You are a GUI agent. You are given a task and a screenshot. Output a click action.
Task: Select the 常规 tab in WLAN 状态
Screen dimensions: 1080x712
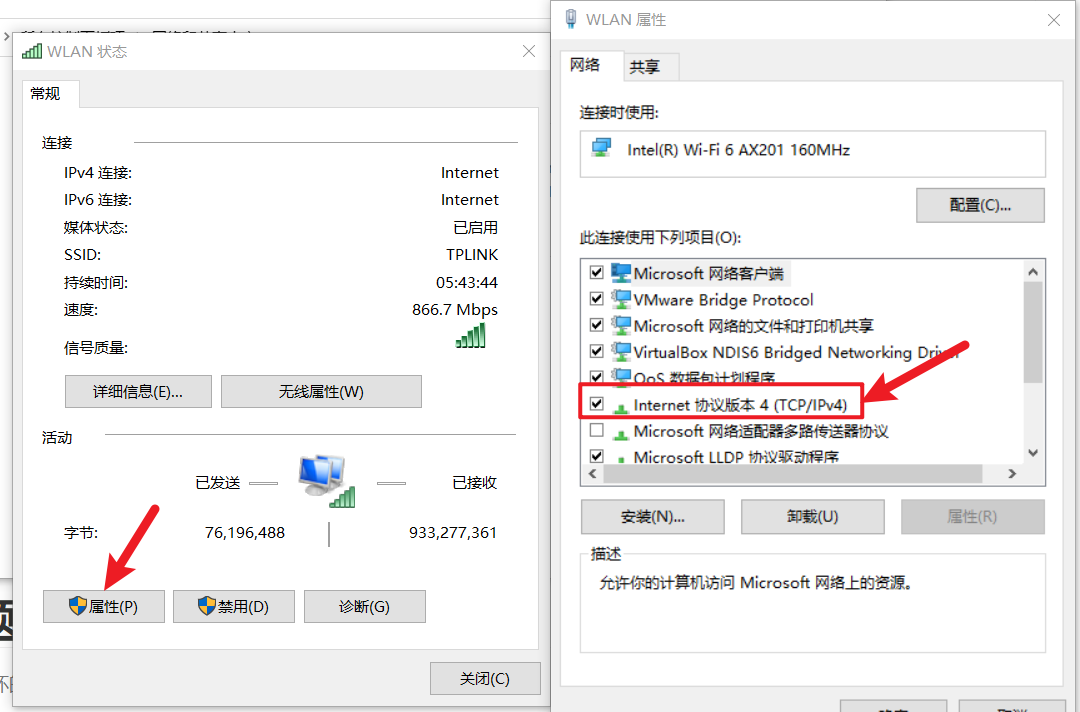tap(45, 94)
